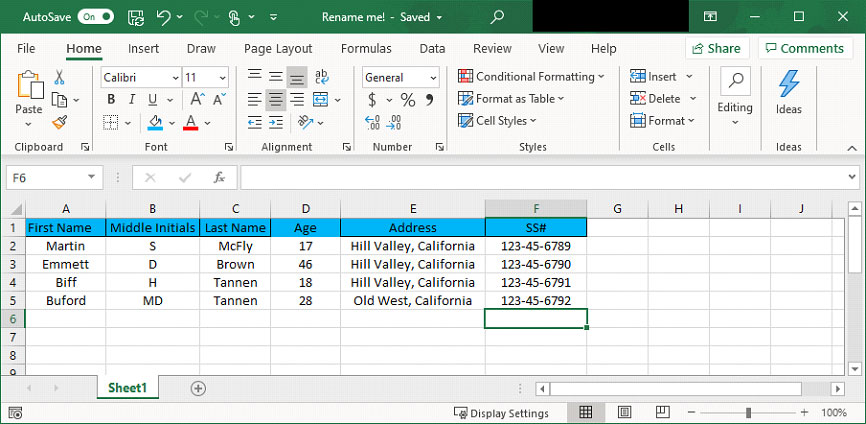Open the Format cells button
Screen dimensions: 866x424
(x=662, y=121)
